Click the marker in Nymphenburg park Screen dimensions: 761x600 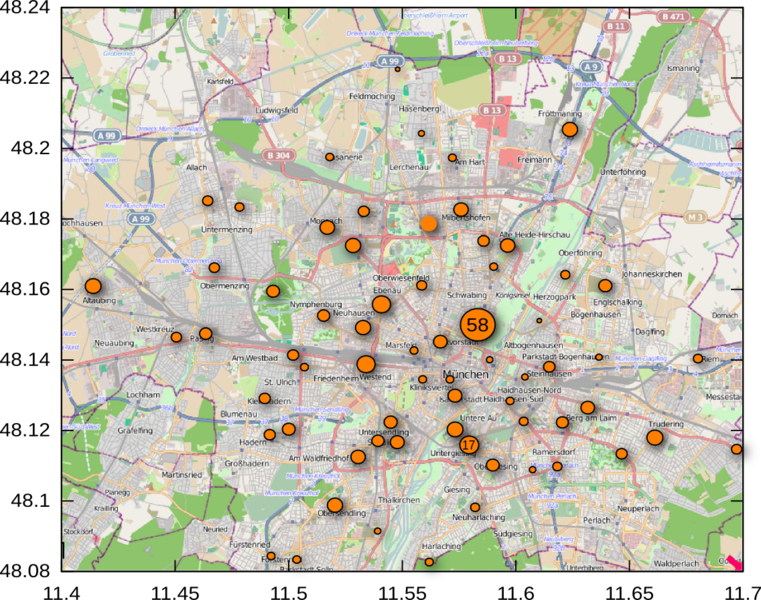273,291
